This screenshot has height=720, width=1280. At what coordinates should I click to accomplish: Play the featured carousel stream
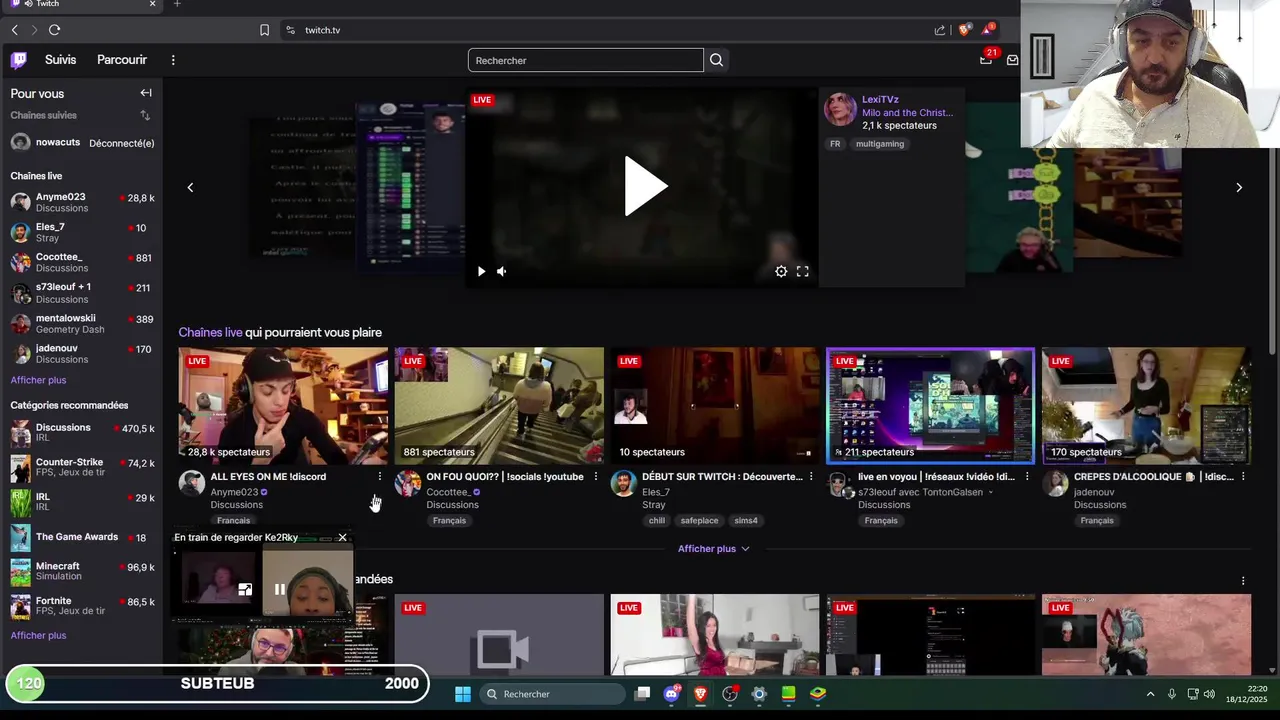[x=645, y=186]
